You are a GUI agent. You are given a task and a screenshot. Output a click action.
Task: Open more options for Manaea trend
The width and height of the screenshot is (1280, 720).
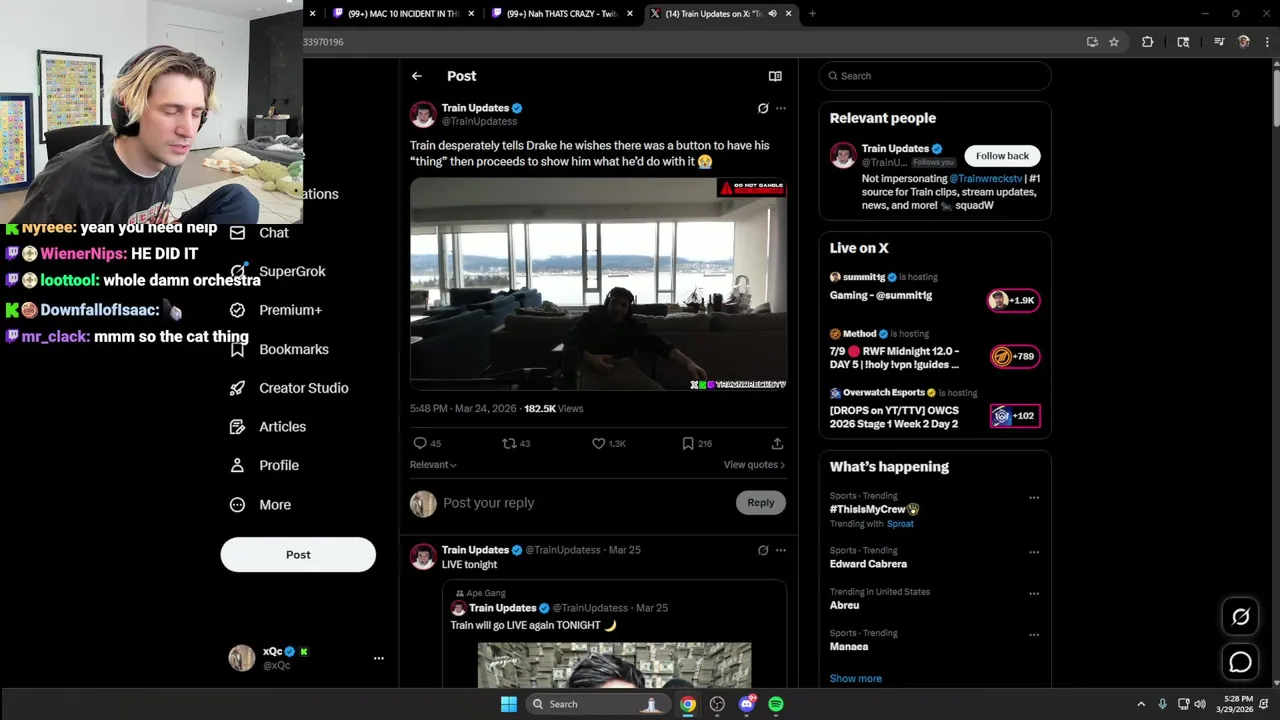1034,634
